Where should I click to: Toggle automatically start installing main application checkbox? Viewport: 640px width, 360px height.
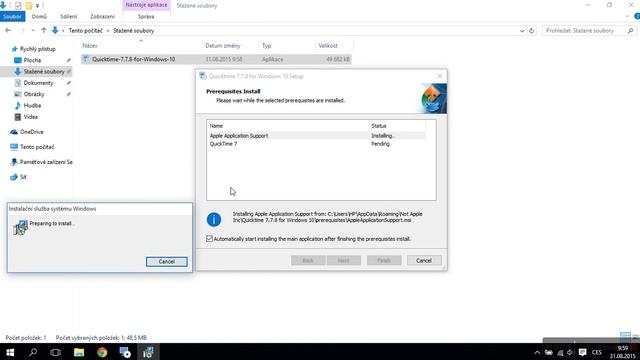(209, 239)
